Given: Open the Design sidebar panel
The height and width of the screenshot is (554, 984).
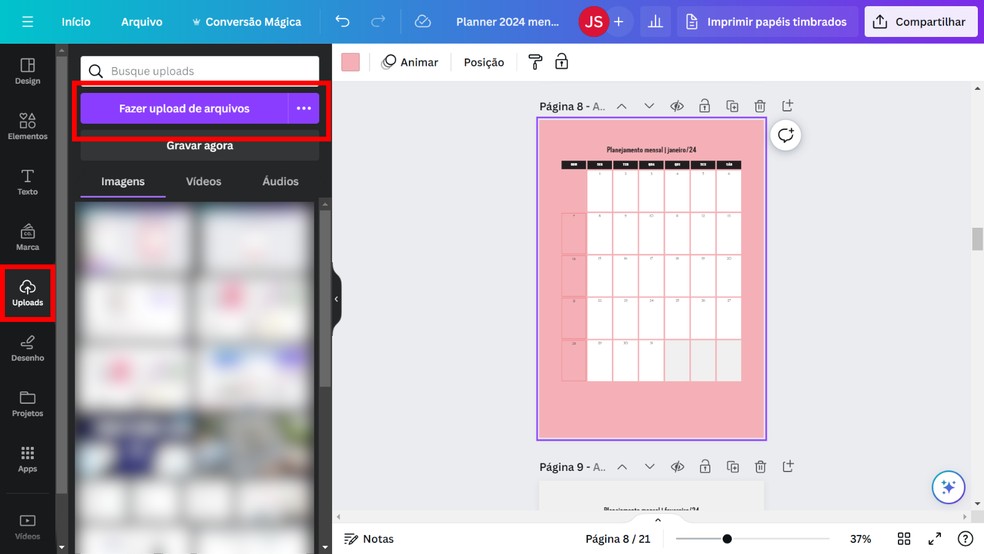Looking at the screenshot, I should [28, 71].
